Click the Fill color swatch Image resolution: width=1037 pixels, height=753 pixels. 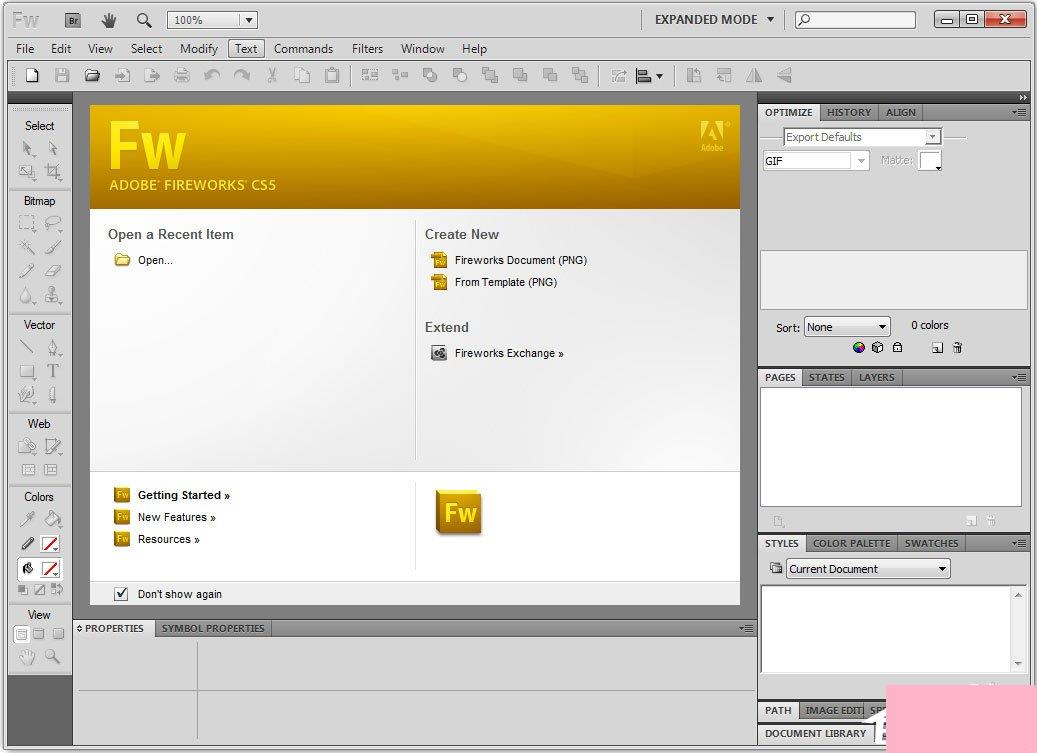pos(50,569)
